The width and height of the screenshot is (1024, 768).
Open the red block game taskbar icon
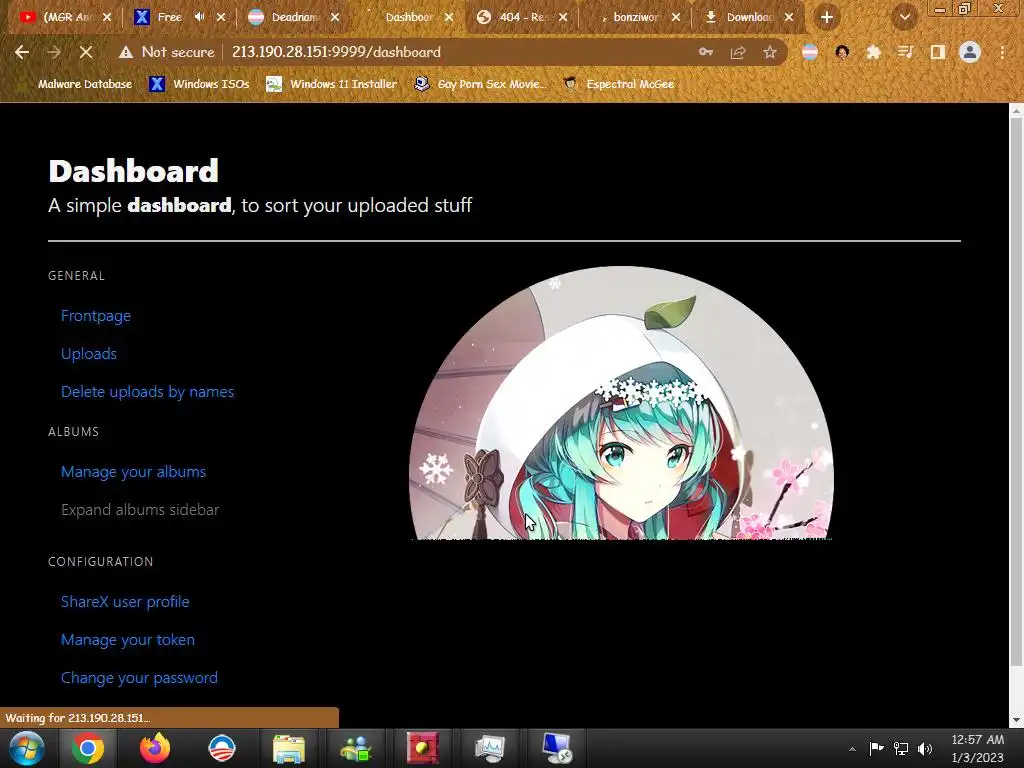coord(423,748)
